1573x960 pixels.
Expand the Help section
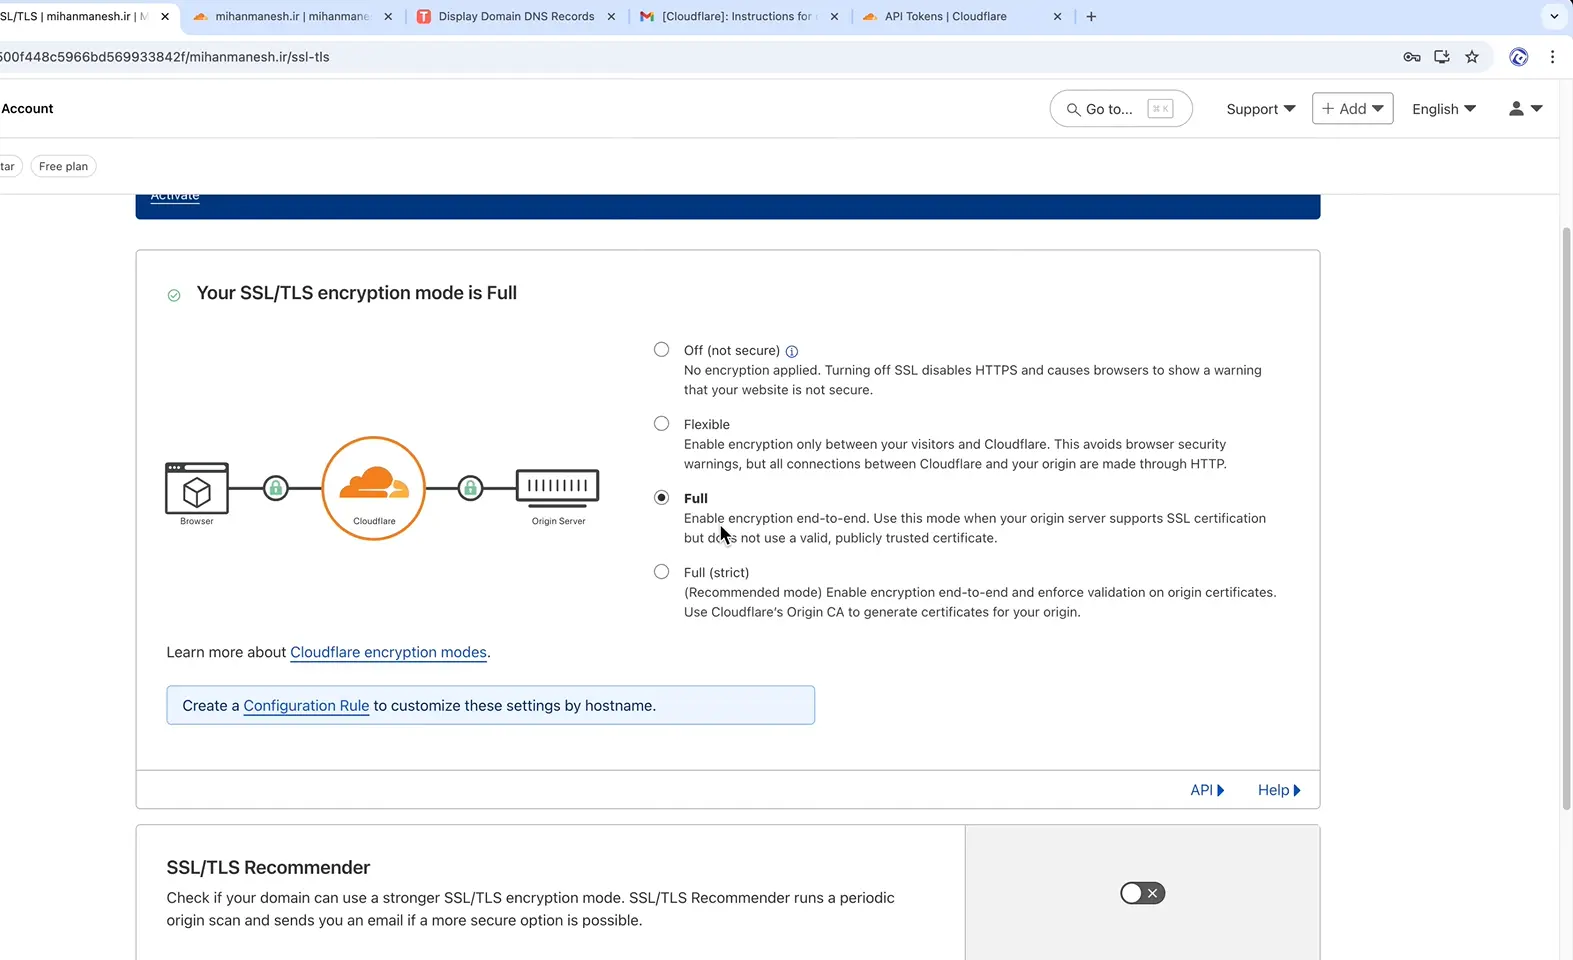(1279, 790)
